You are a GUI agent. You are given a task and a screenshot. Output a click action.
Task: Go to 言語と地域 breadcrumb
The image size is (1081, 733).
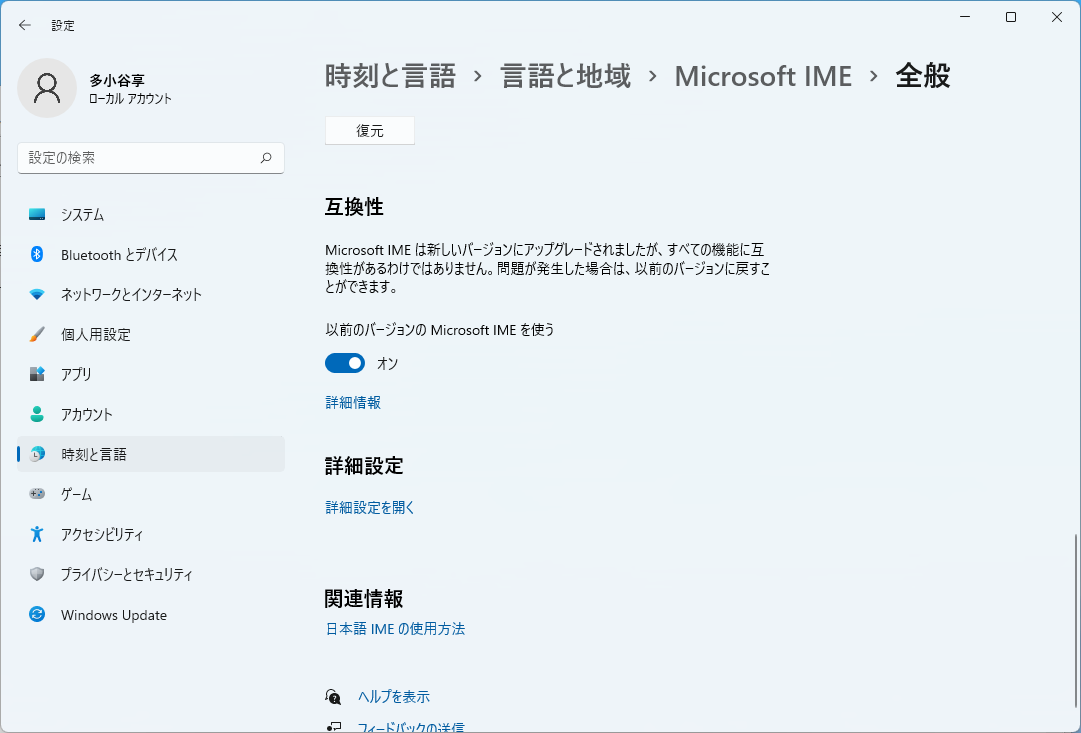click(565, 76)
